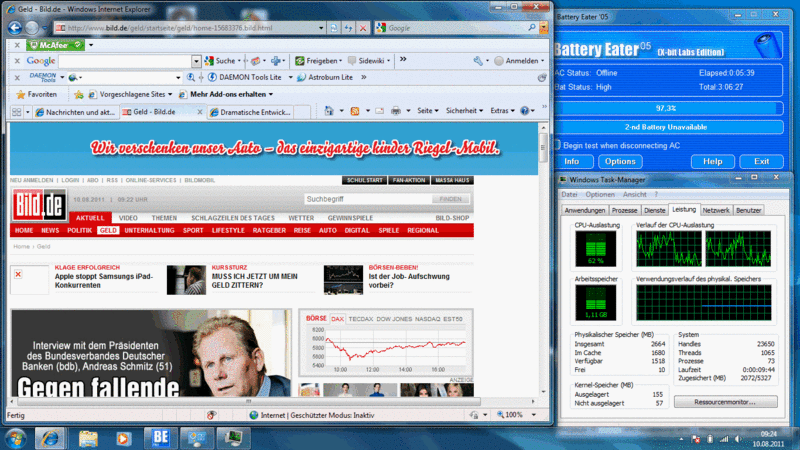Click the Favoriten star button

pos(37,94)
